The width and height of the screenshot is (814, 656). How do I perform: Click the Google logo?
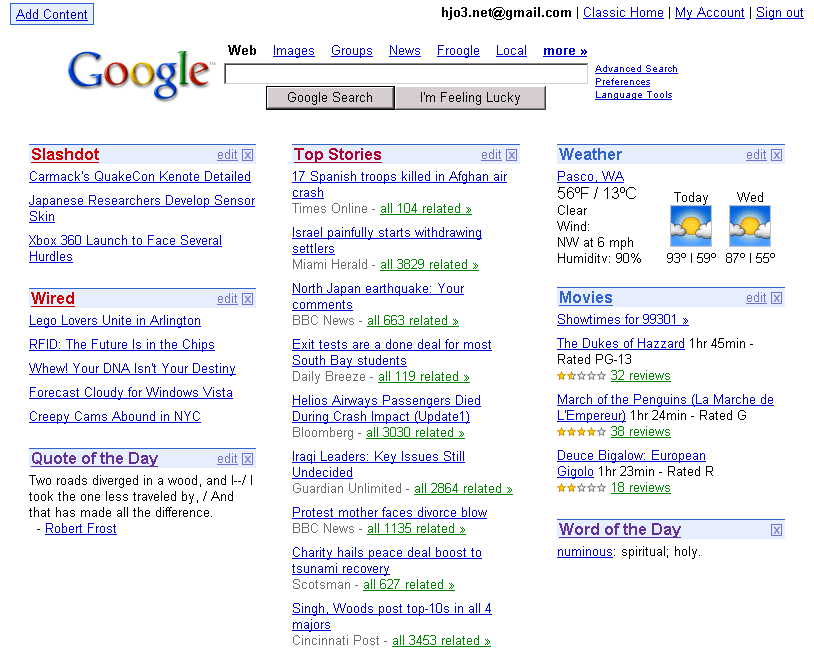click(x=141, y=74)
